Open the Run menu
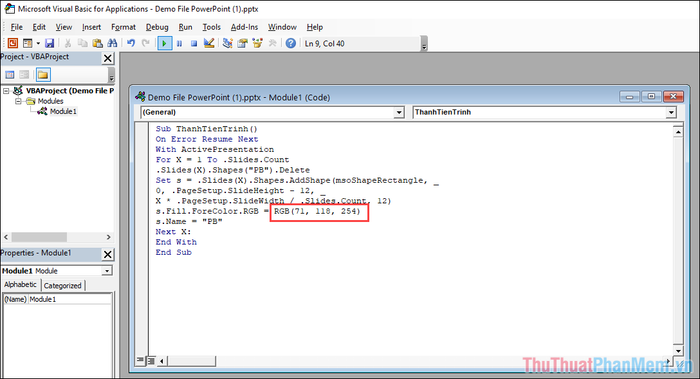 coord(185,27)
